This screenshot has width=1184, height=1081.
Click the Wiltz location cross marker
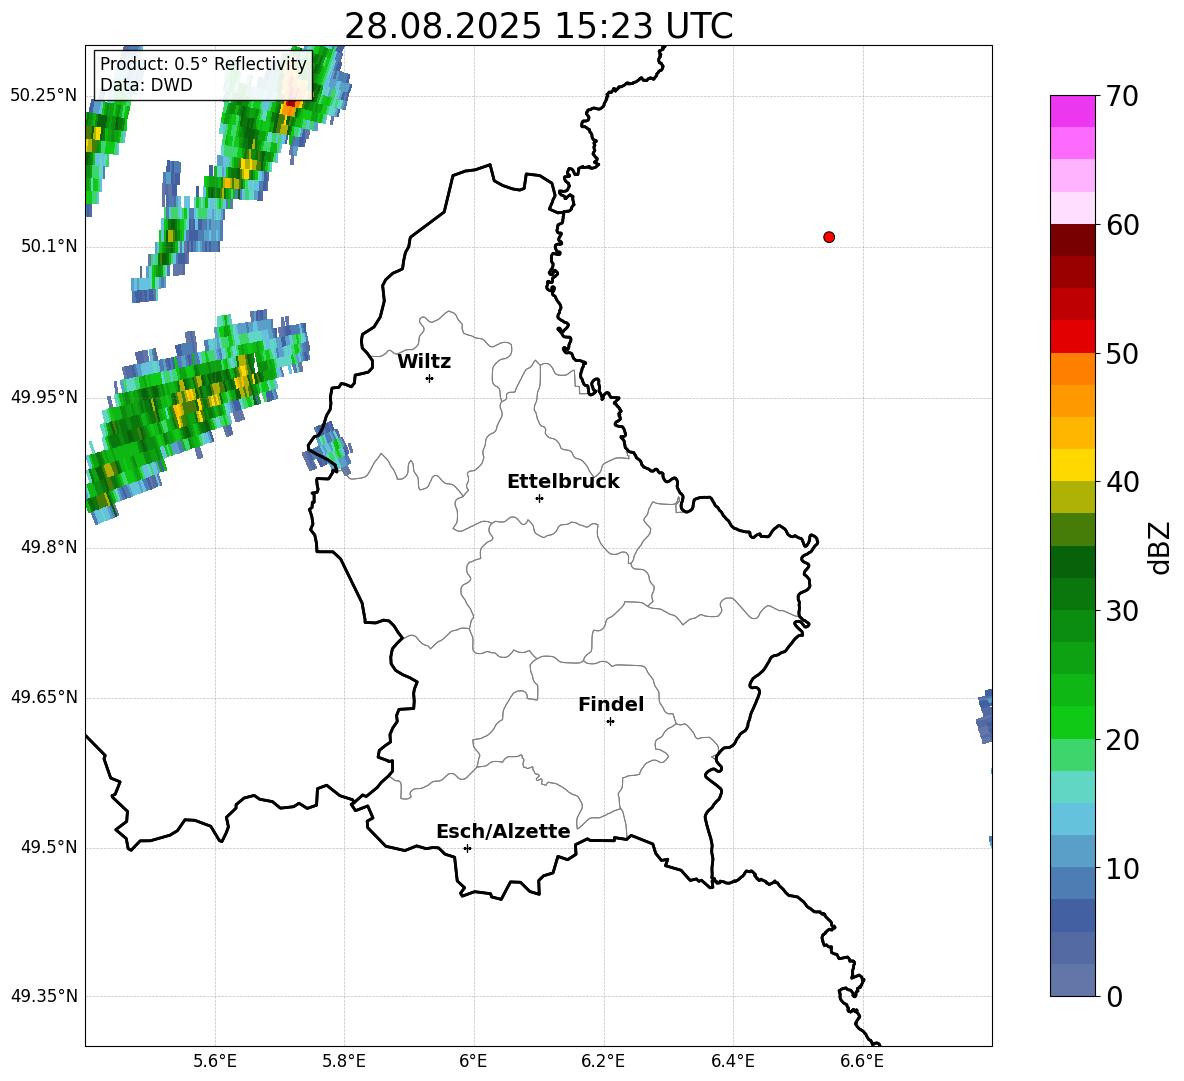pyautogui.click(x=430, y=378)
